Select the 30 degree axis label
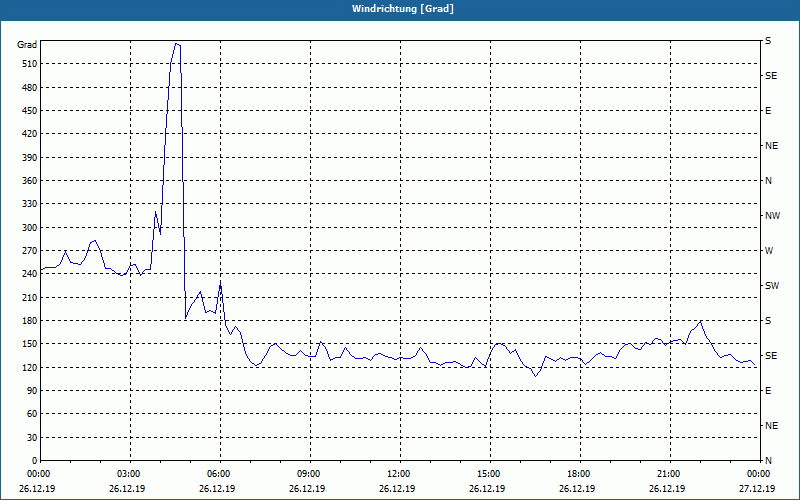The width and height of the screenshot is (800, 500). (32, 437)
